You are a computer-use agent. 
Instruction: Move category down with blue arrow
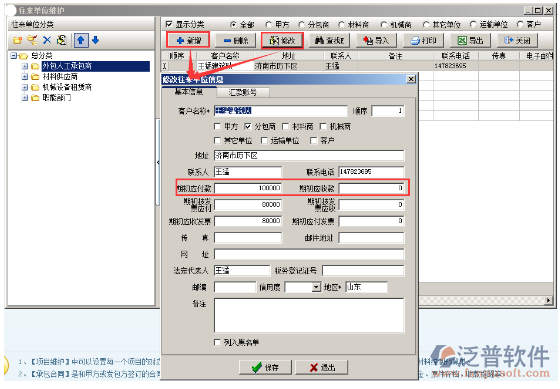coord(95,40)
